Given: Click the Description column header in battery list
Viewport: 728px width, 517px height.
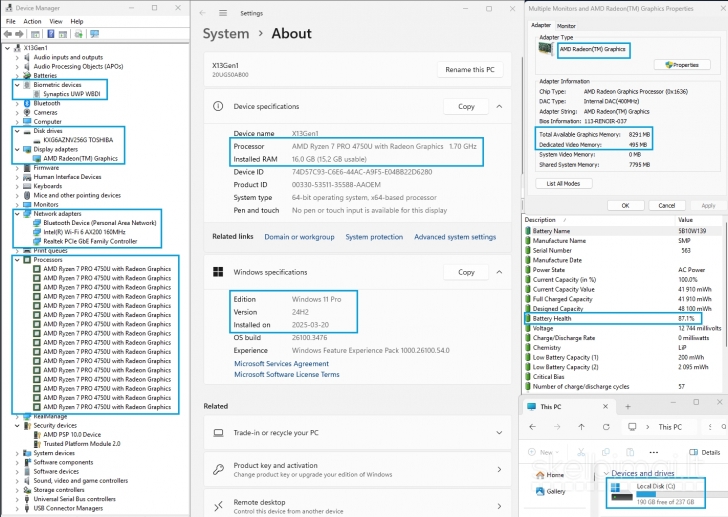Looking at the screenshot, I should 540,220.
